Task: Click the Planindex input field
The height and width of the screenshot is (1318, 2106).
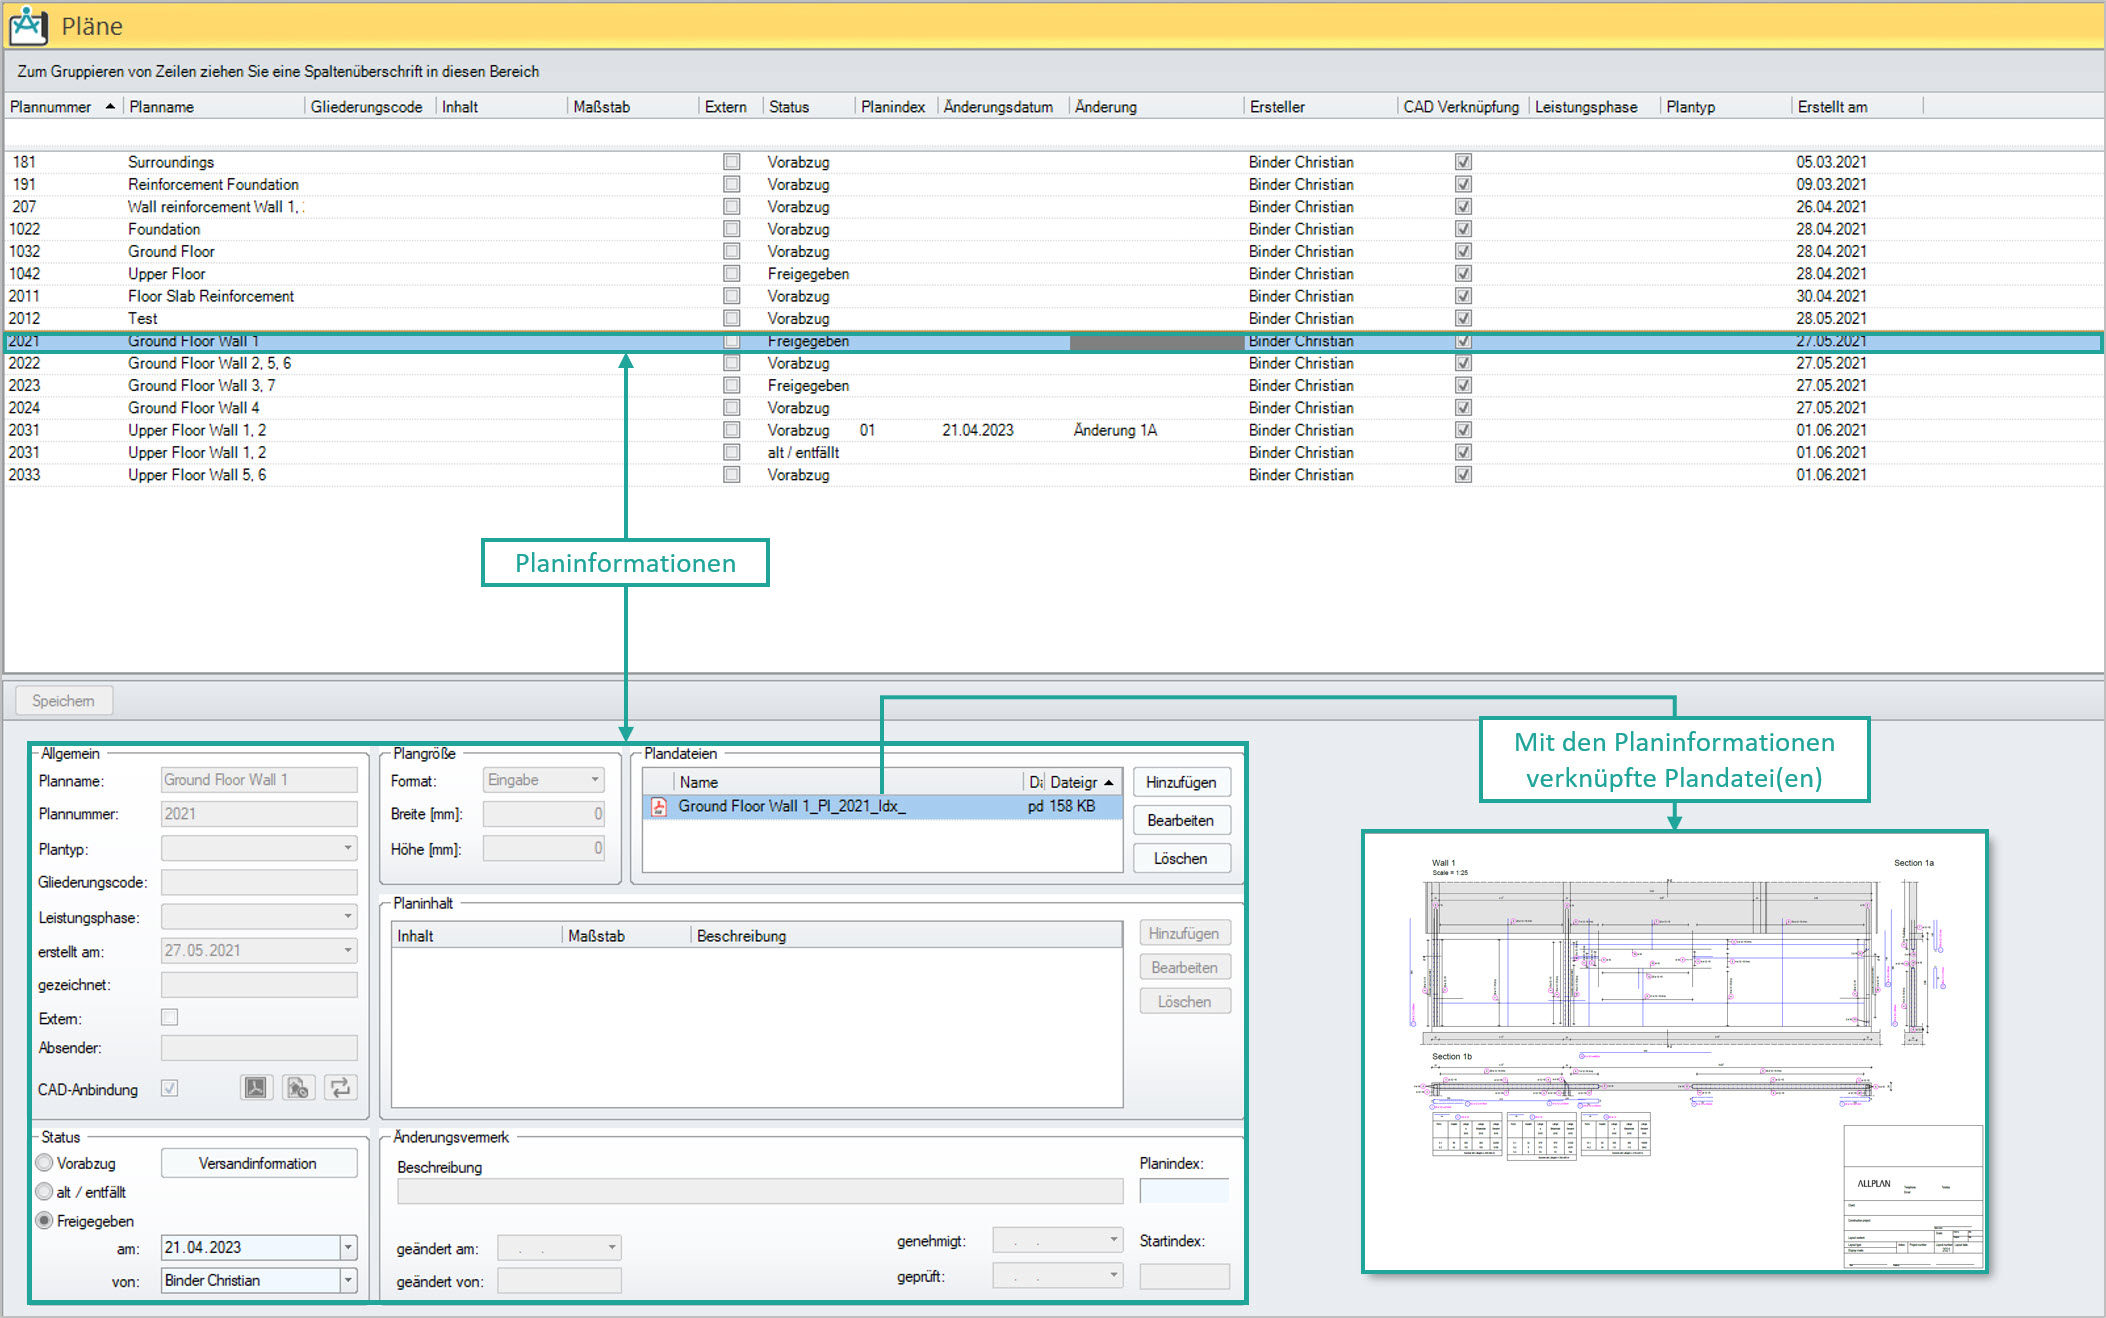Action: pos(1184,1190)
